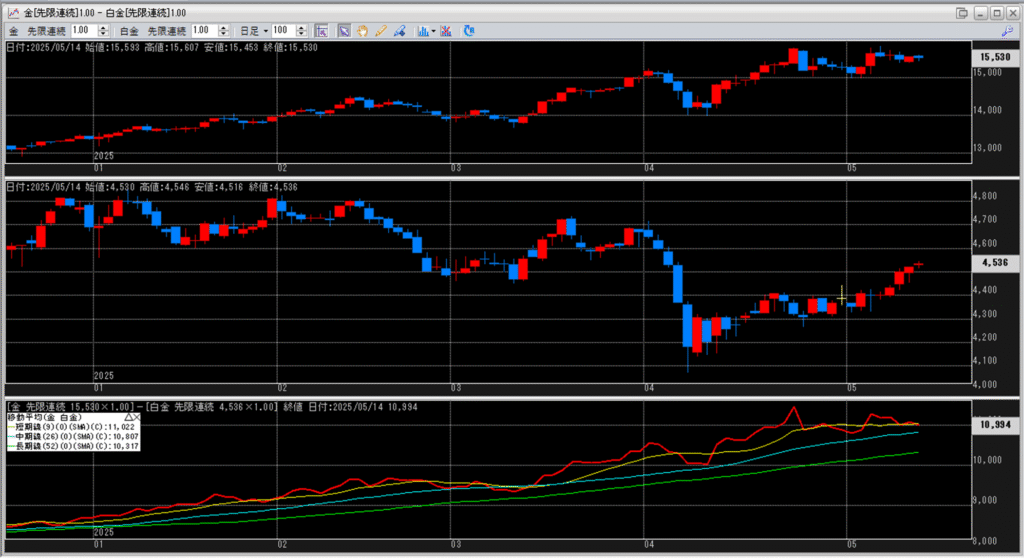Maximize the chart window
Image resolution: width=1024 pixels, height=558 pixels.
click(x=997, y=13)
